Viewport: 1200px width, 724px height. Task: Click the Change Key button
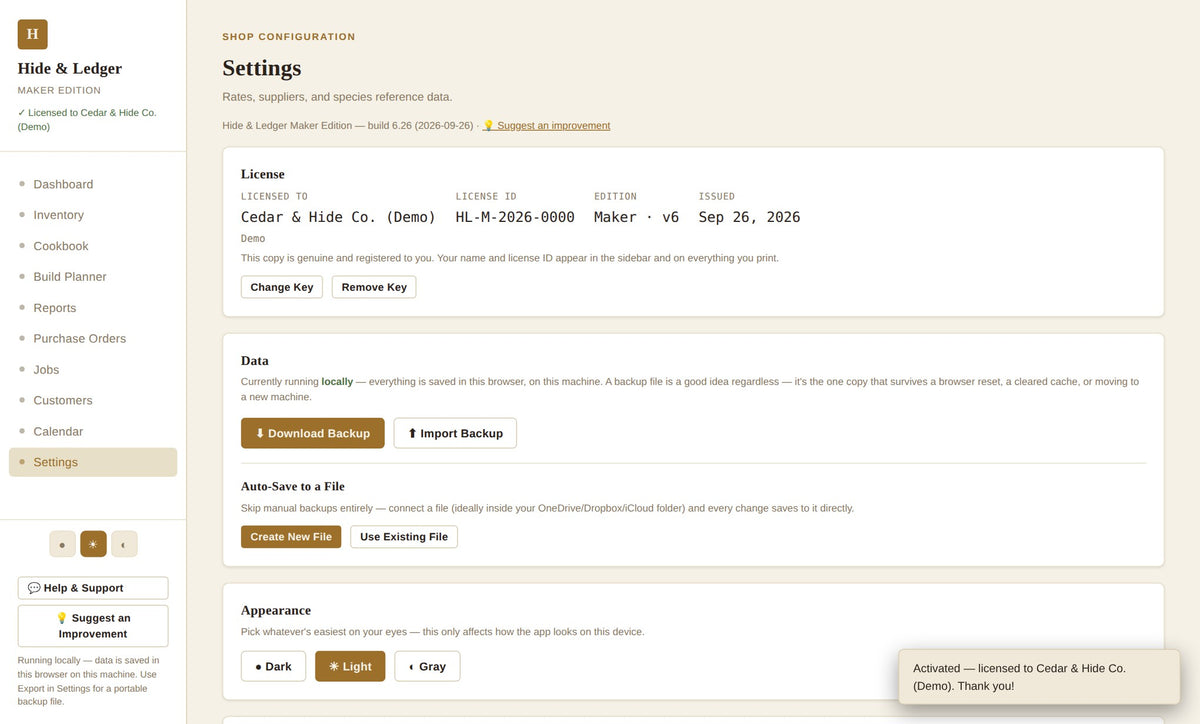[282, 287]
